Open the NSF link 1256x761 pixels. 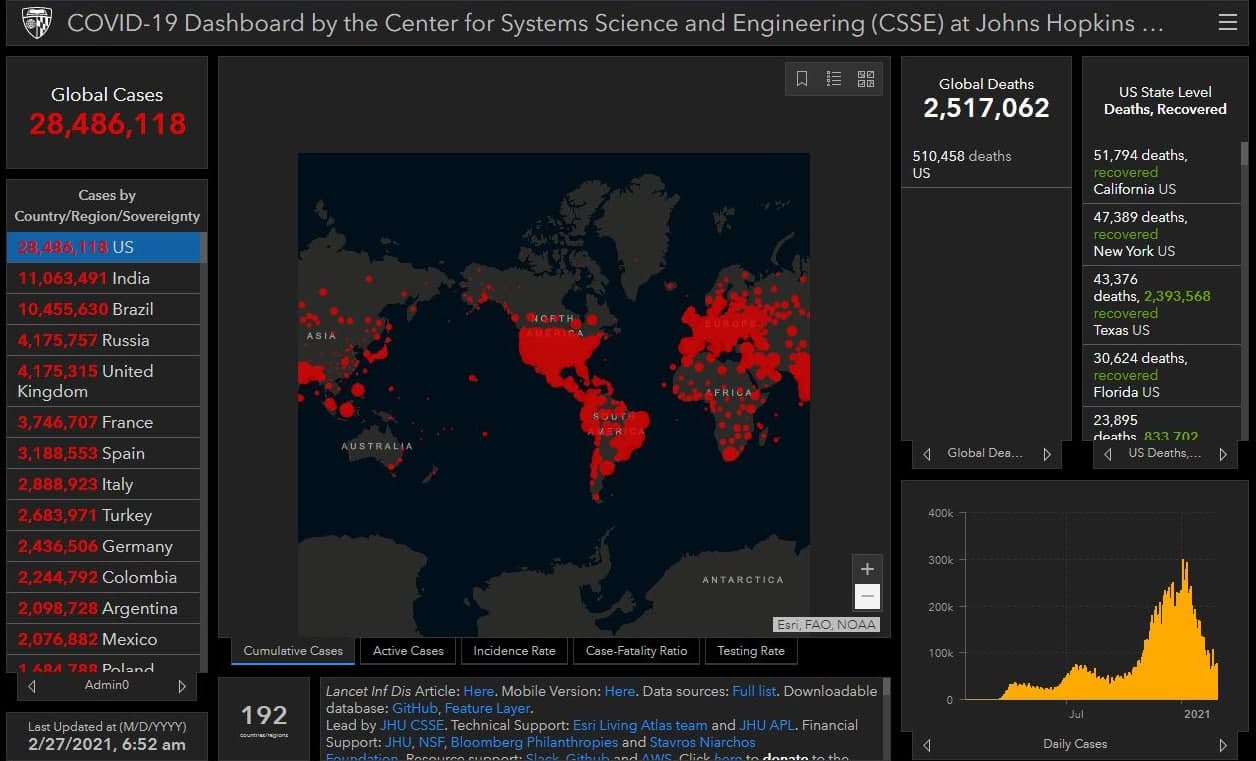point(430,742)
